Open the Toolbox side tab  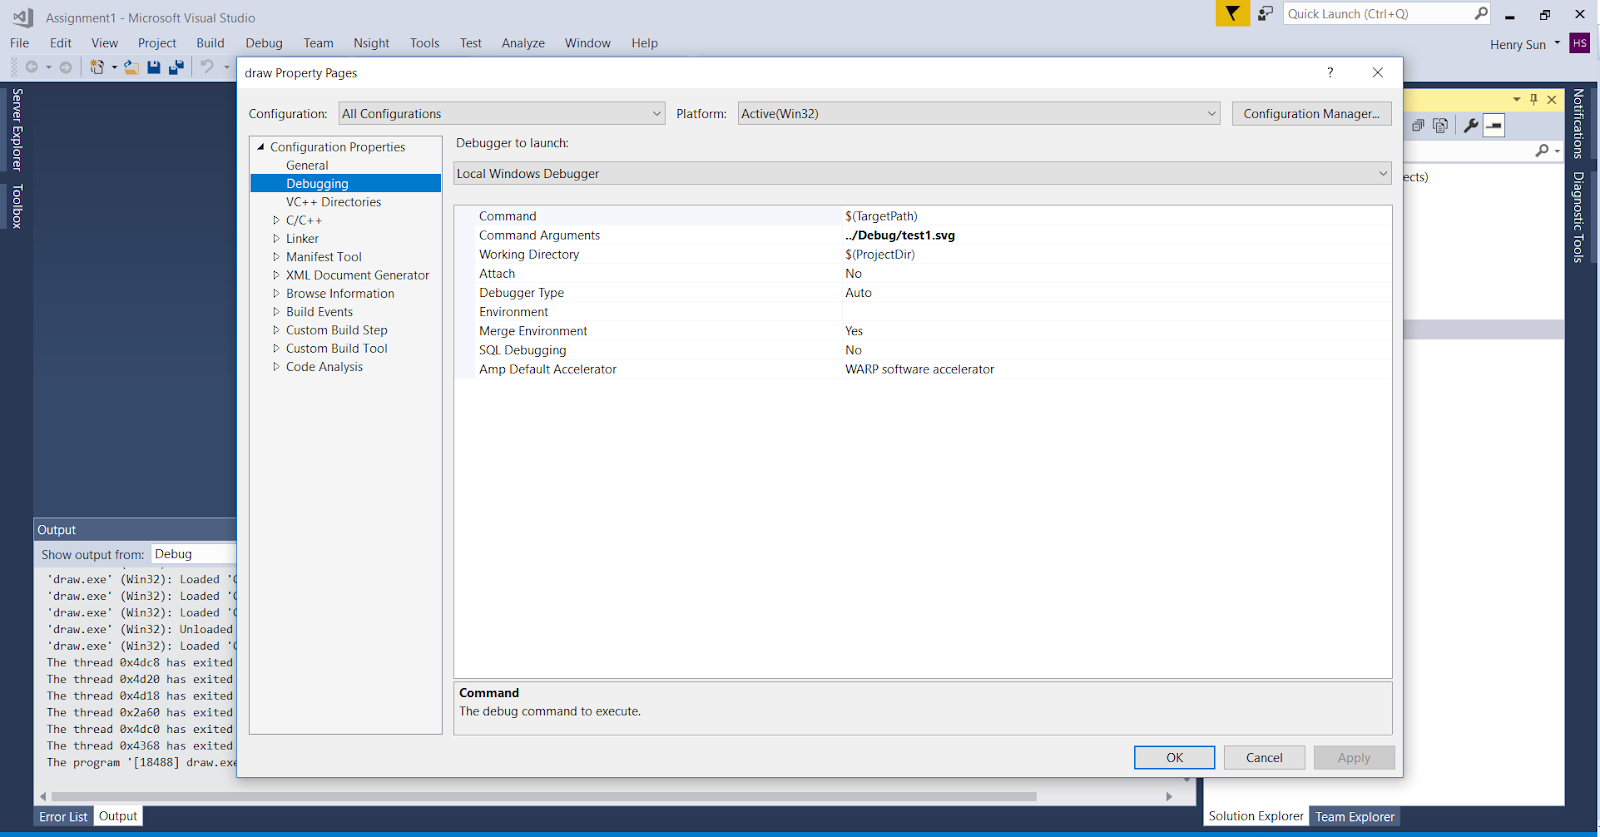[x=17, y=207]
